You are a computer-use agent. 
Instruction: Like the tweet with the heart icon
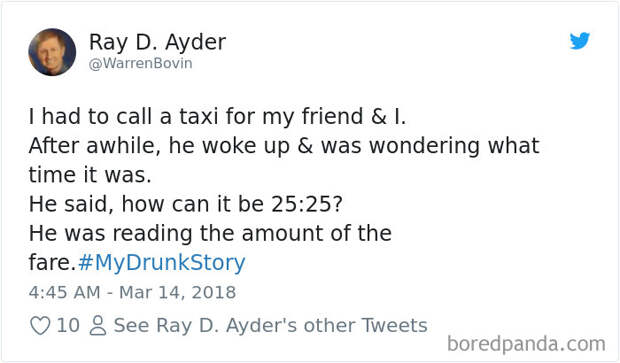pos(40,326)
